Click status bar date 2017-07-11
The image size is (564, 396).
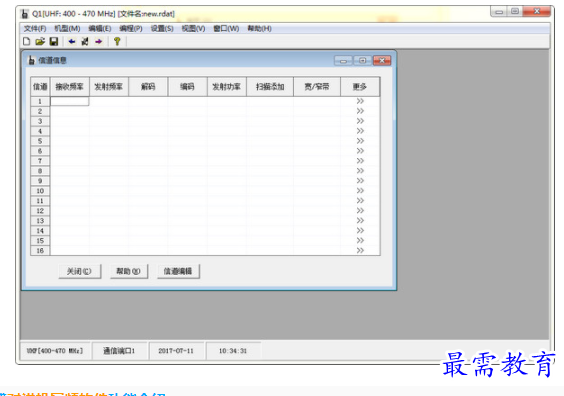176,351
